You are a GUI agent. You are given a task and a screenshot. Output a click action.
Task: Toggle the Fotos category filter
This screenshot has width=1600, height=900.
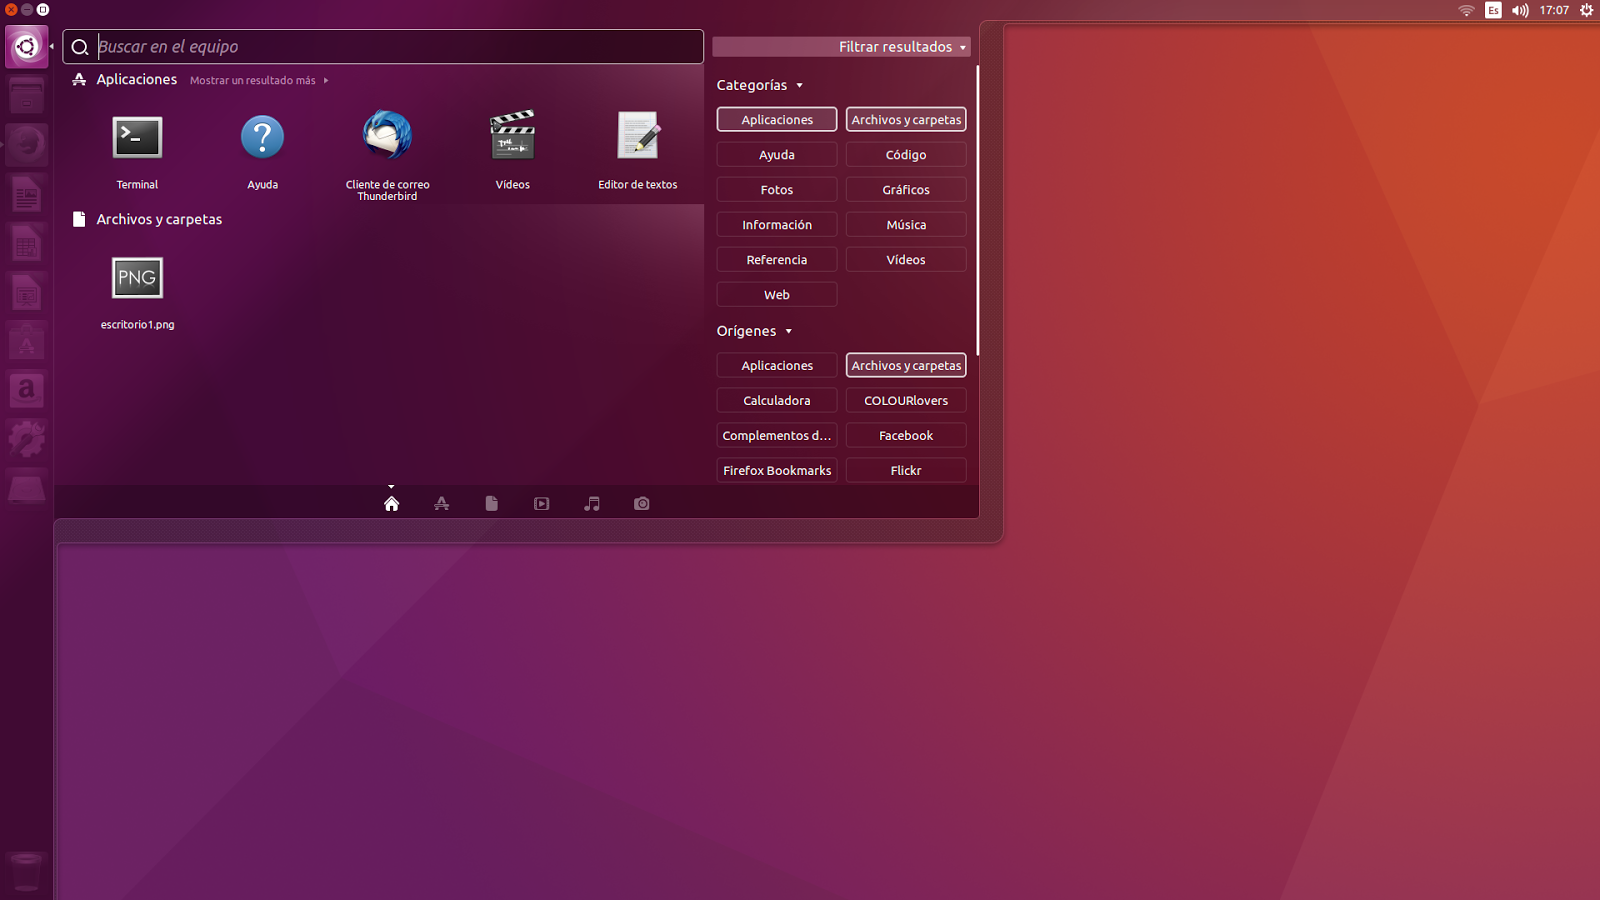776,189
